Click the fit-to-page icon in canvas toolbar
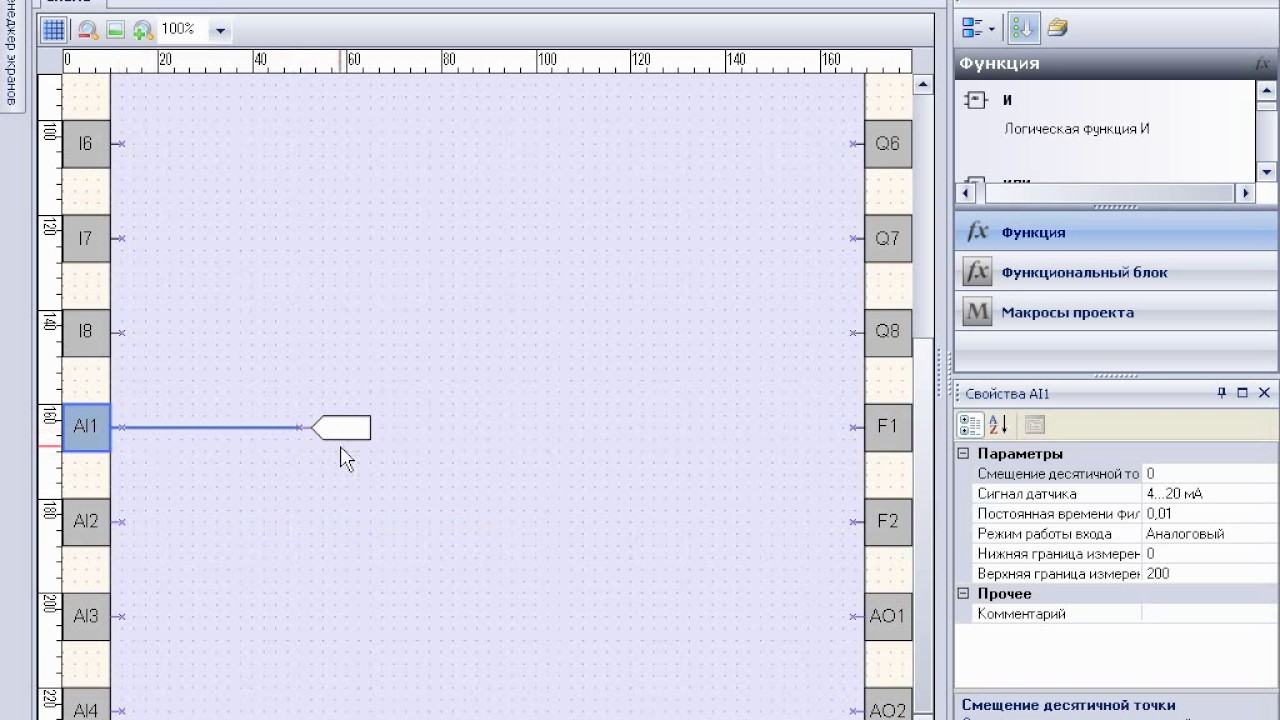1280x720 pixels. click(115, 30)
